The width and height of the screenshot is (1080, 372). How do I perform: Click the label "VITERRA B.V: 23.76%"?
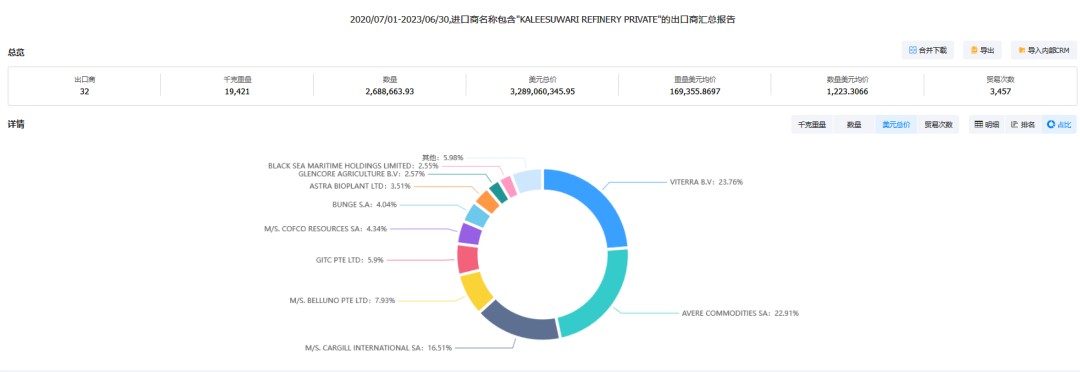(706, 183)
